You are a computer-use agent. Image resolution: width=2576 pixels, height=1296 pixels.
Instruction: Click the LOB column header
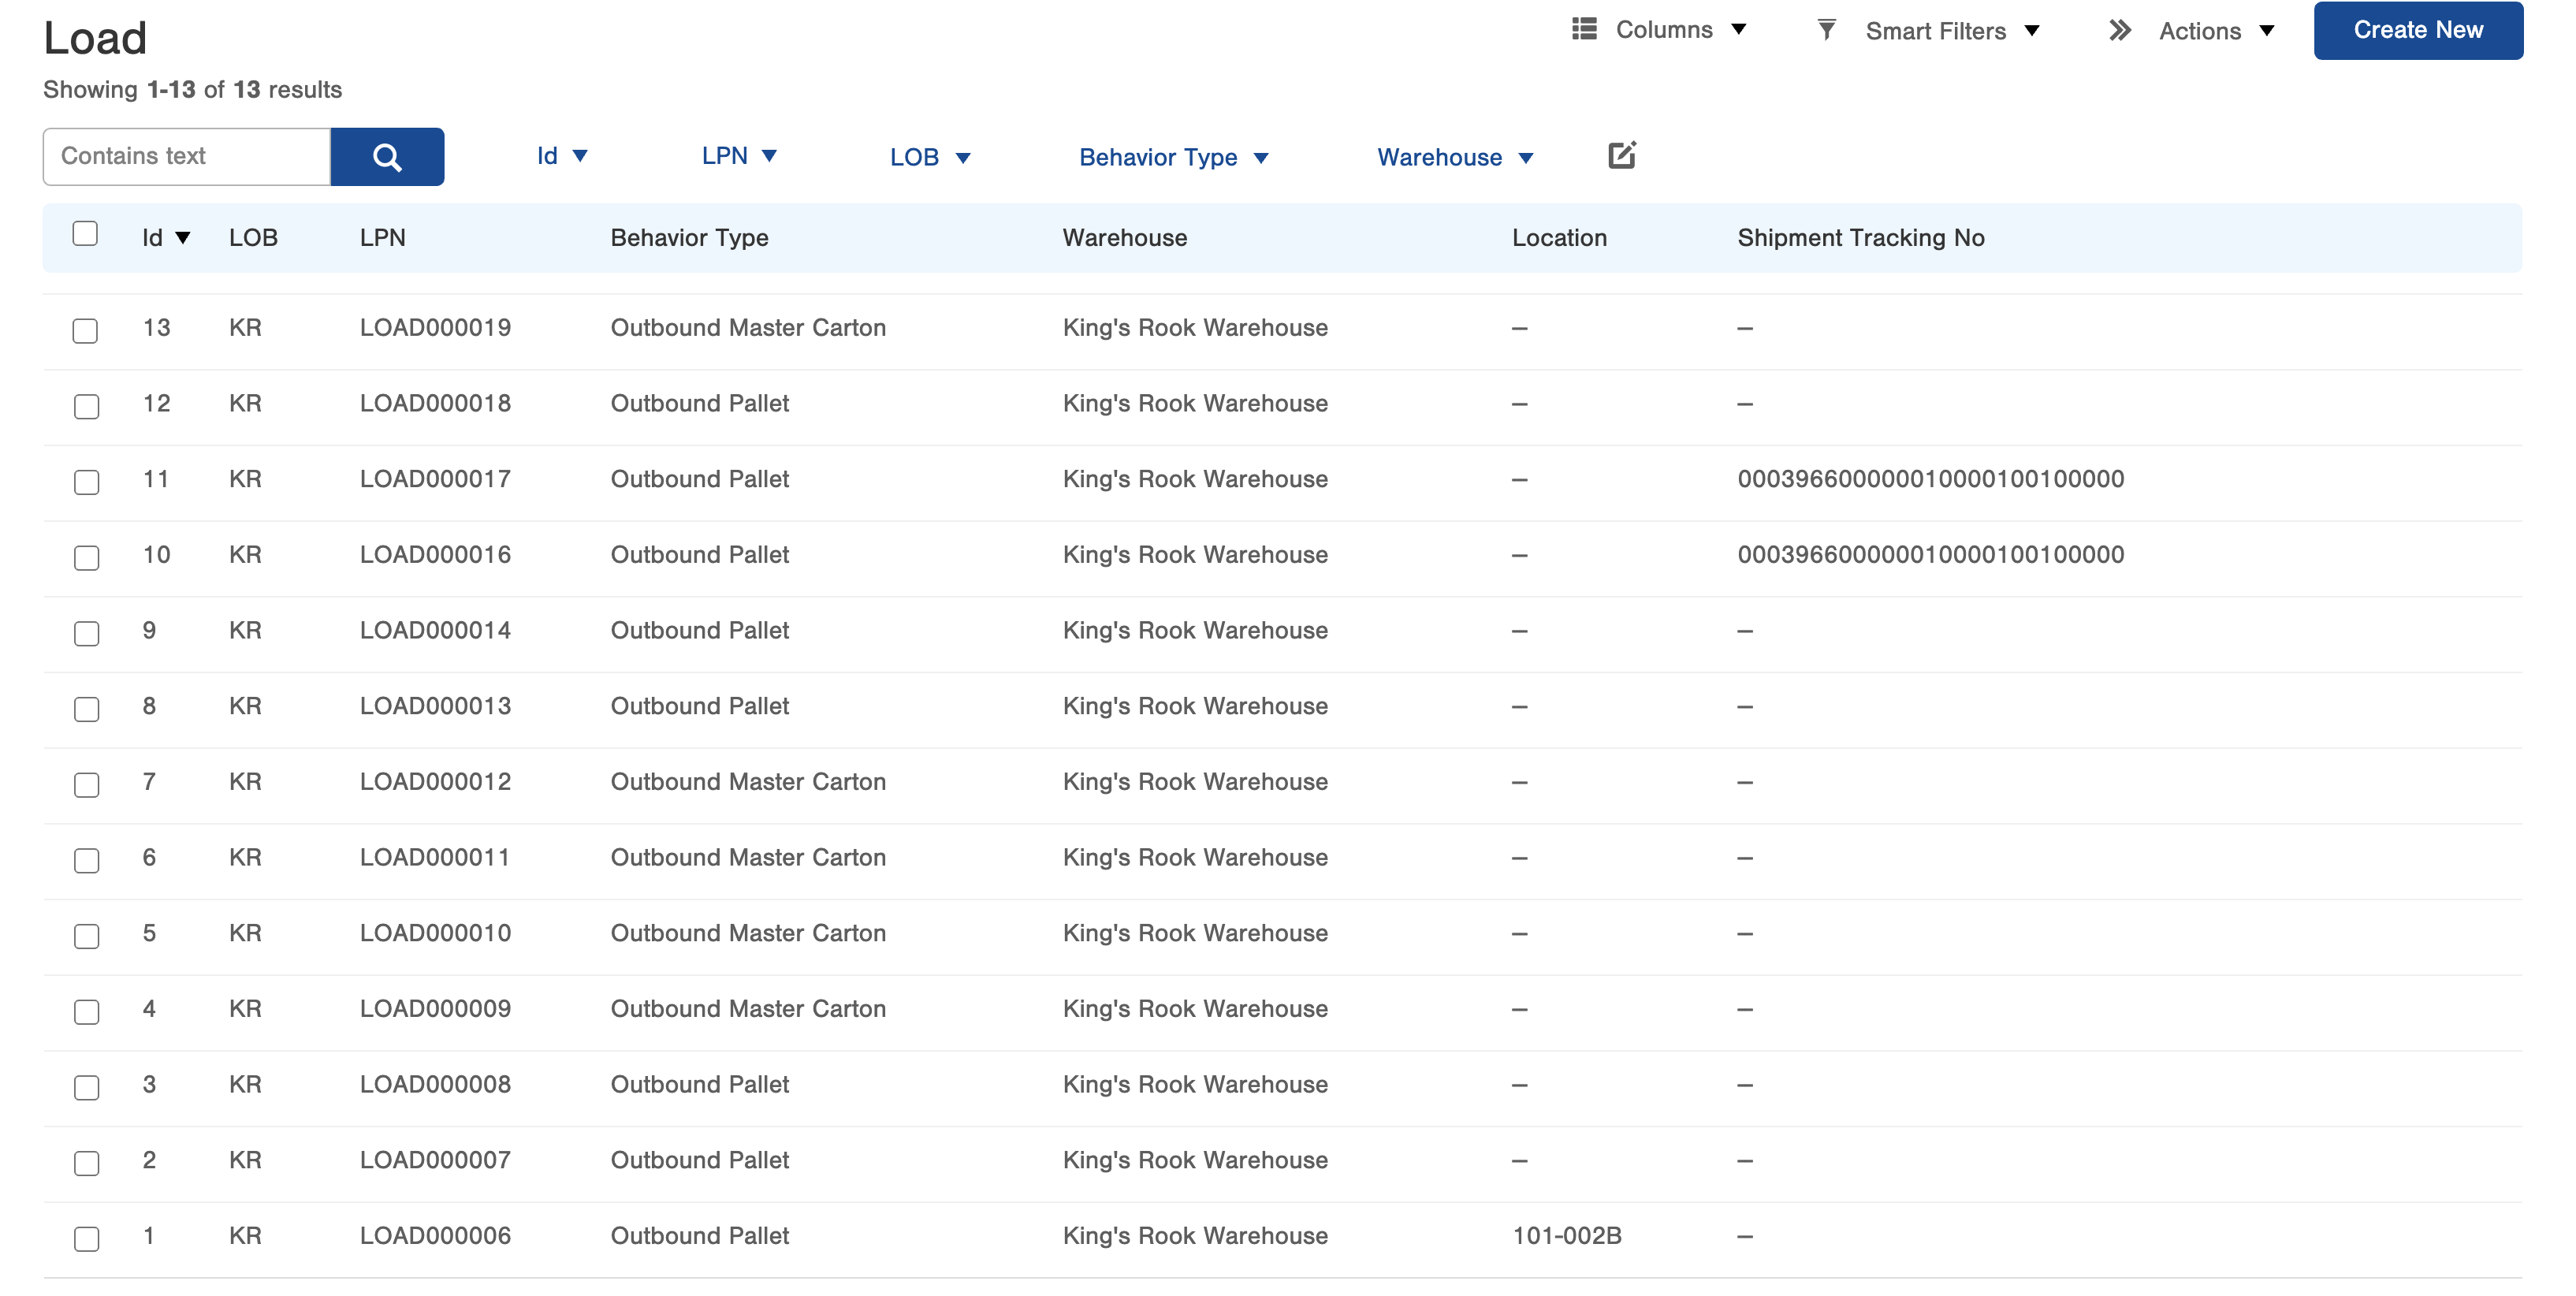coord(253,238)
